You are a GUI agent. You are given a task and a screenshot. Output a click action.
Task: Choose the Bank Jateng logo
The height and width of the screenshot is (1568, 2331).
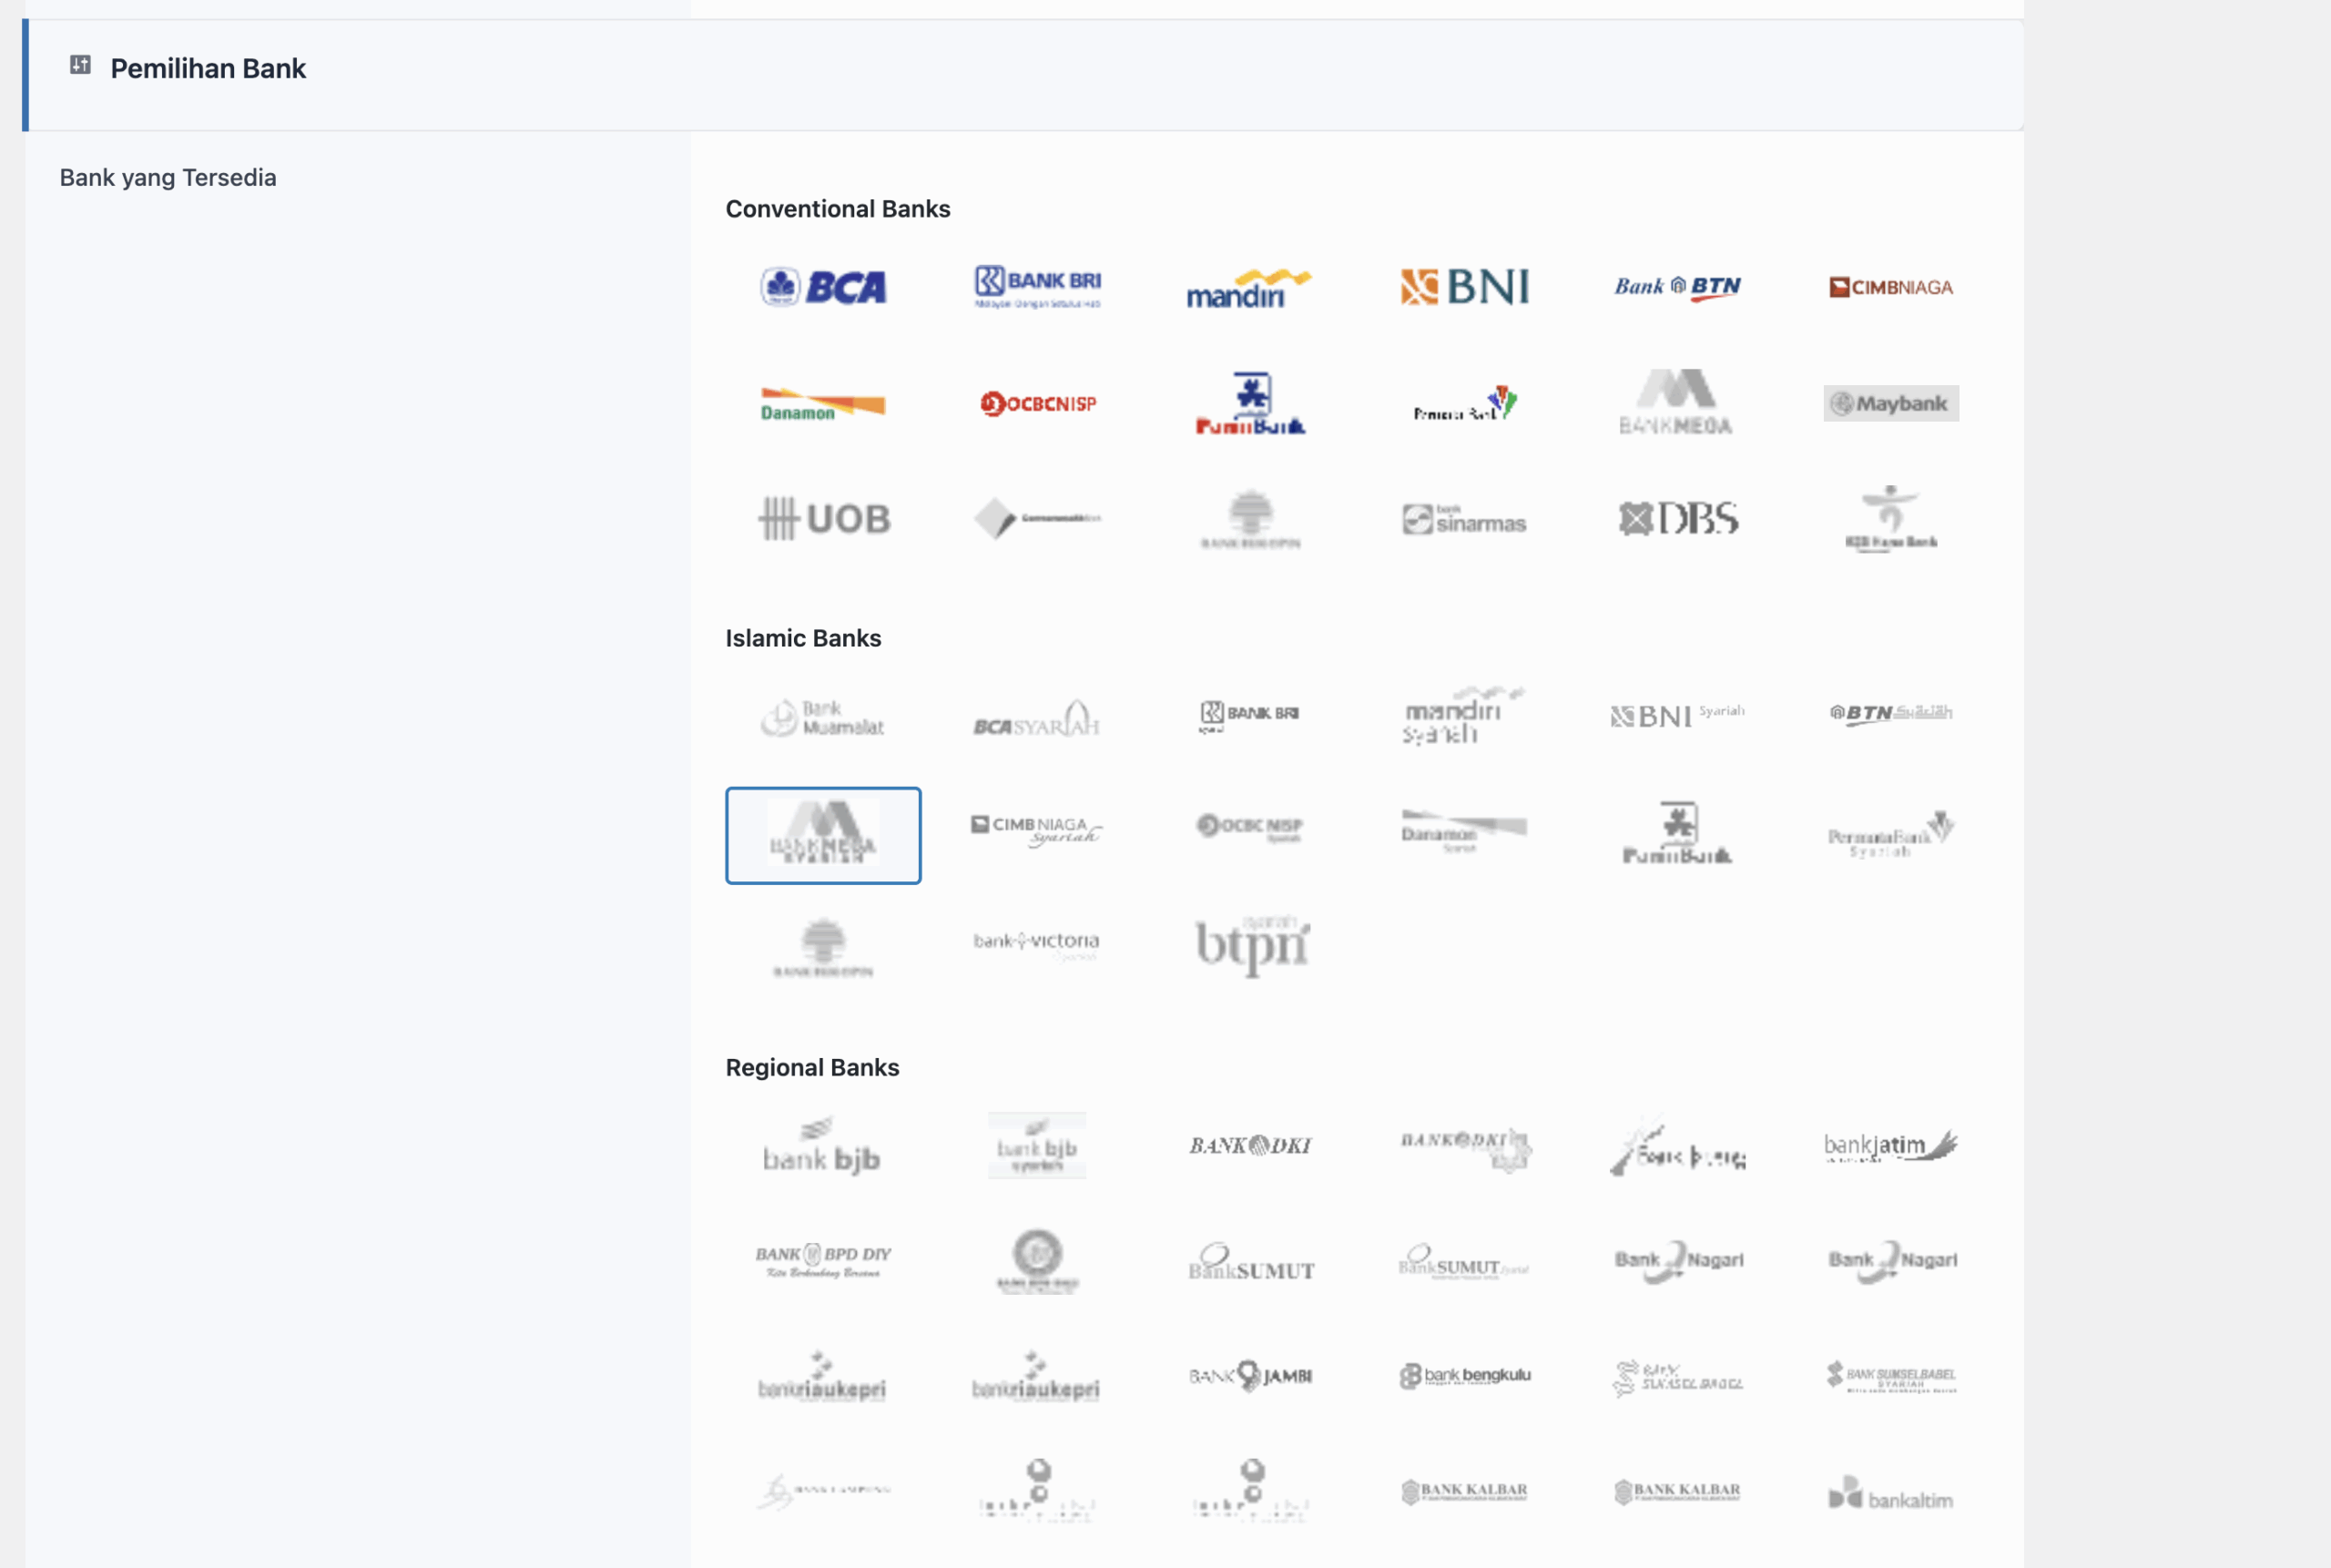[x=1677, y=1146]
